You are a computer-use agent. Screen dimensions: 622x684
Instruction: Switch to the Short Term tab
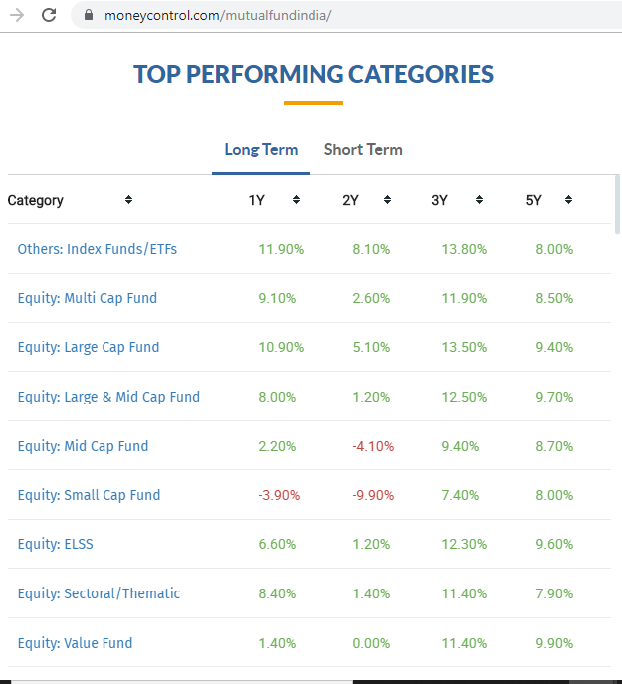pos(363,150)
